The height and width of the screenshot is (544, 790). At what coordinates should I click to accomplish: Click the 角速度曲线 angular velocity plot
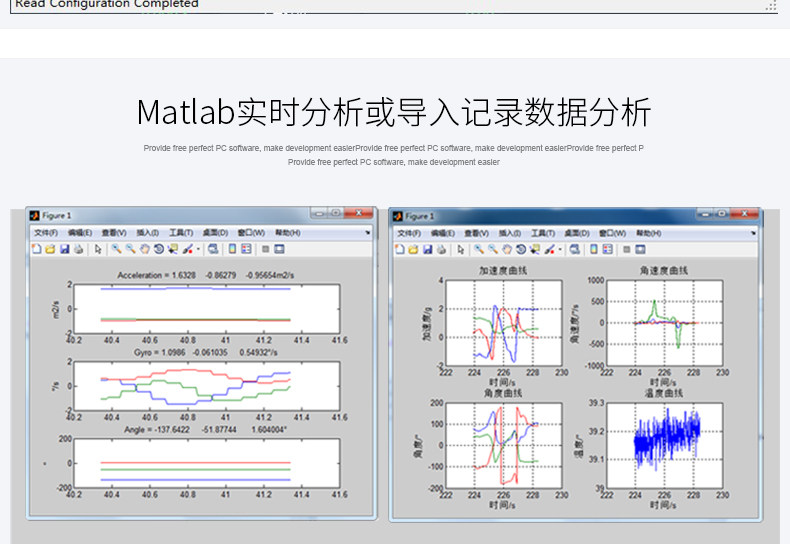665,323
